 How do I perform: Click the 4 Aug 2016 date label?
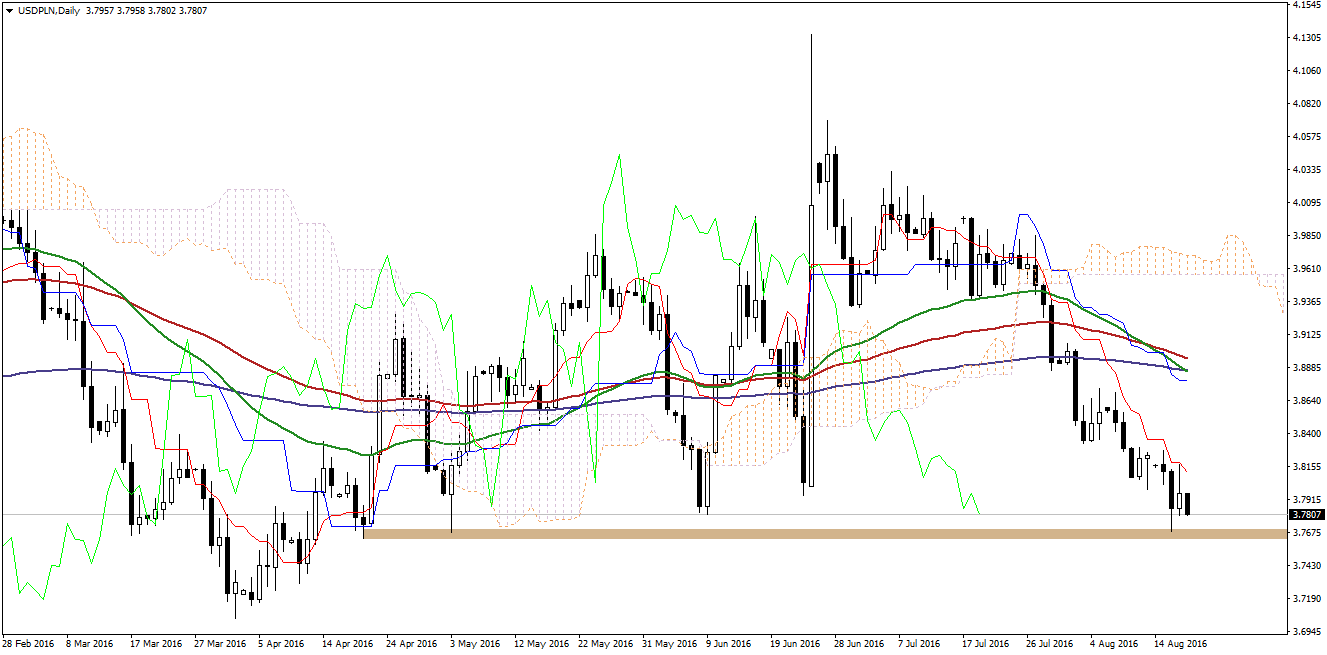(1113, 644)
